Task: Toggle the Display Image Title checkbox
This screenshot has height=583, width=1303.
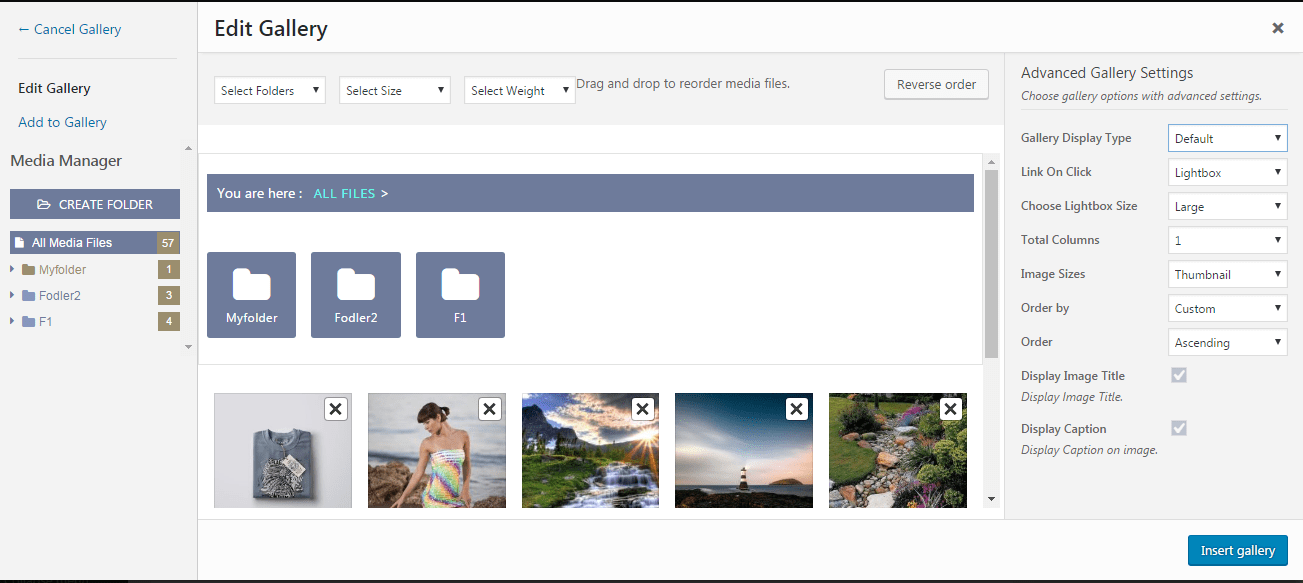Action: click(1178, 375)
